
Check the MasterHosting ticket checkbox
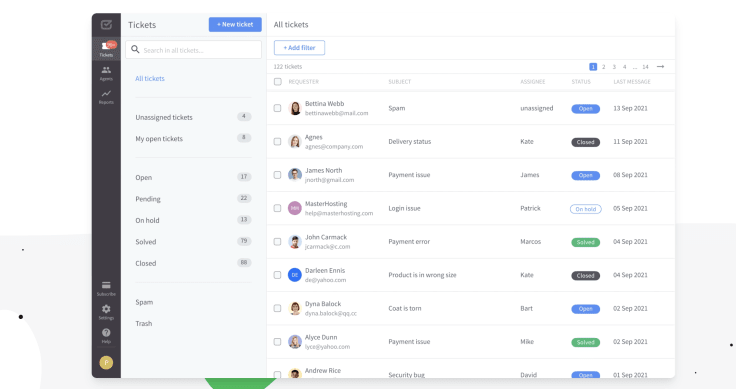[x=277, y=208]
